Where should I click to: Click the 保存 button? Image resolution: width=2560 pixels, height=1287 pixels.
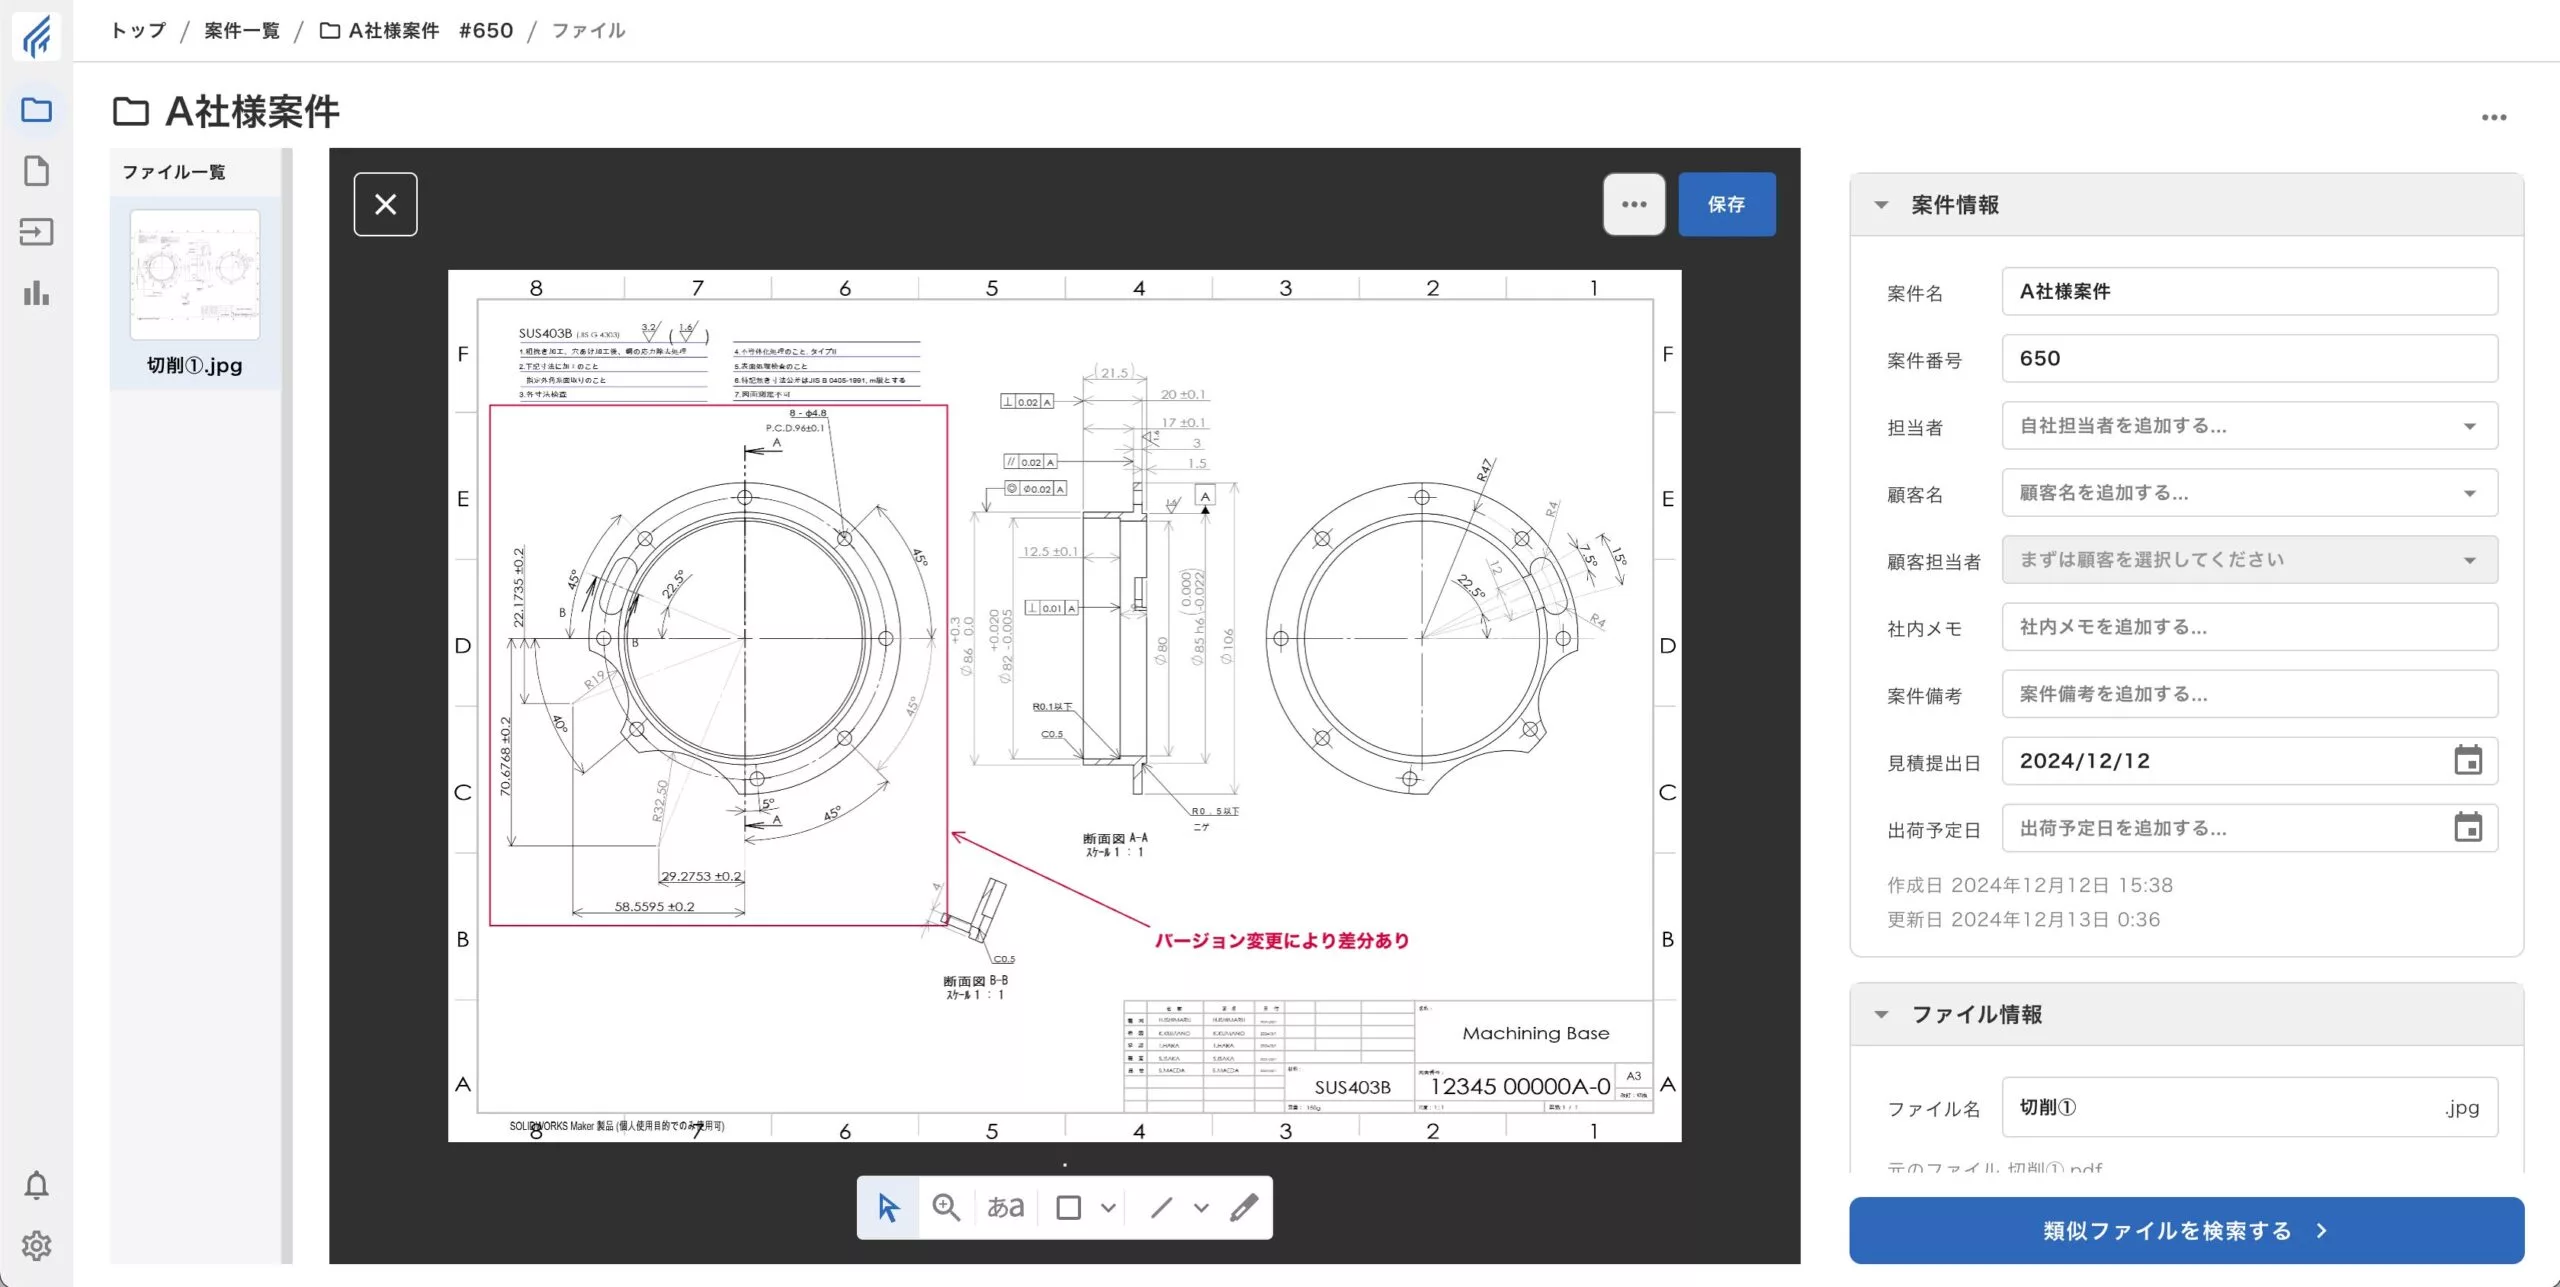1726,204
